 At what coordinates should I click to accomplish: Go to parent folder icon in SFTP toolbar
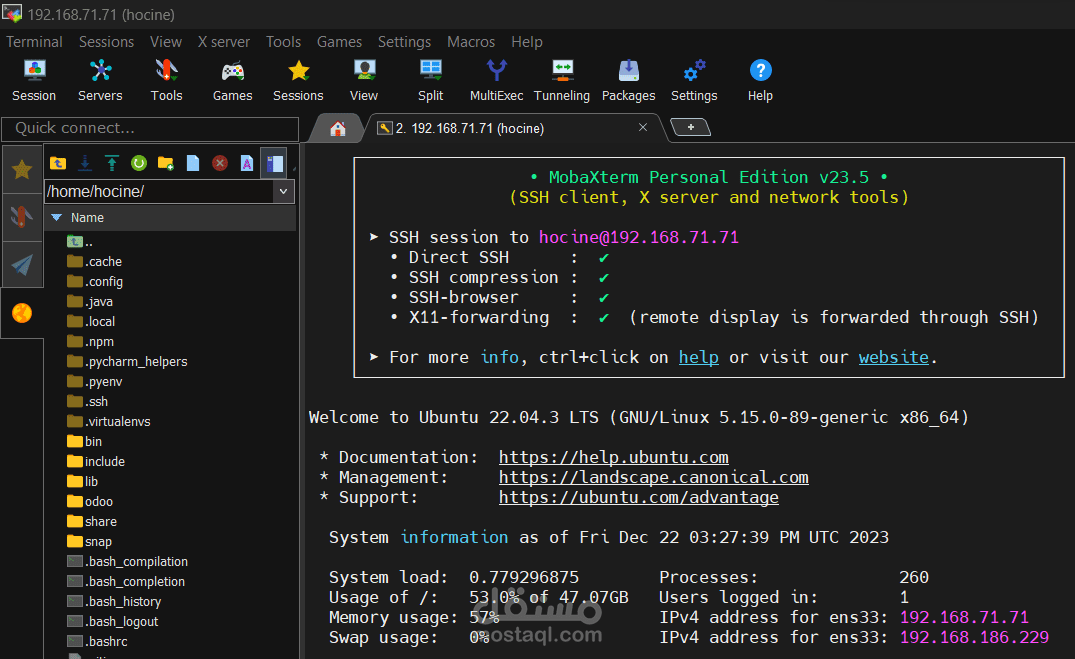coord(58,163)
